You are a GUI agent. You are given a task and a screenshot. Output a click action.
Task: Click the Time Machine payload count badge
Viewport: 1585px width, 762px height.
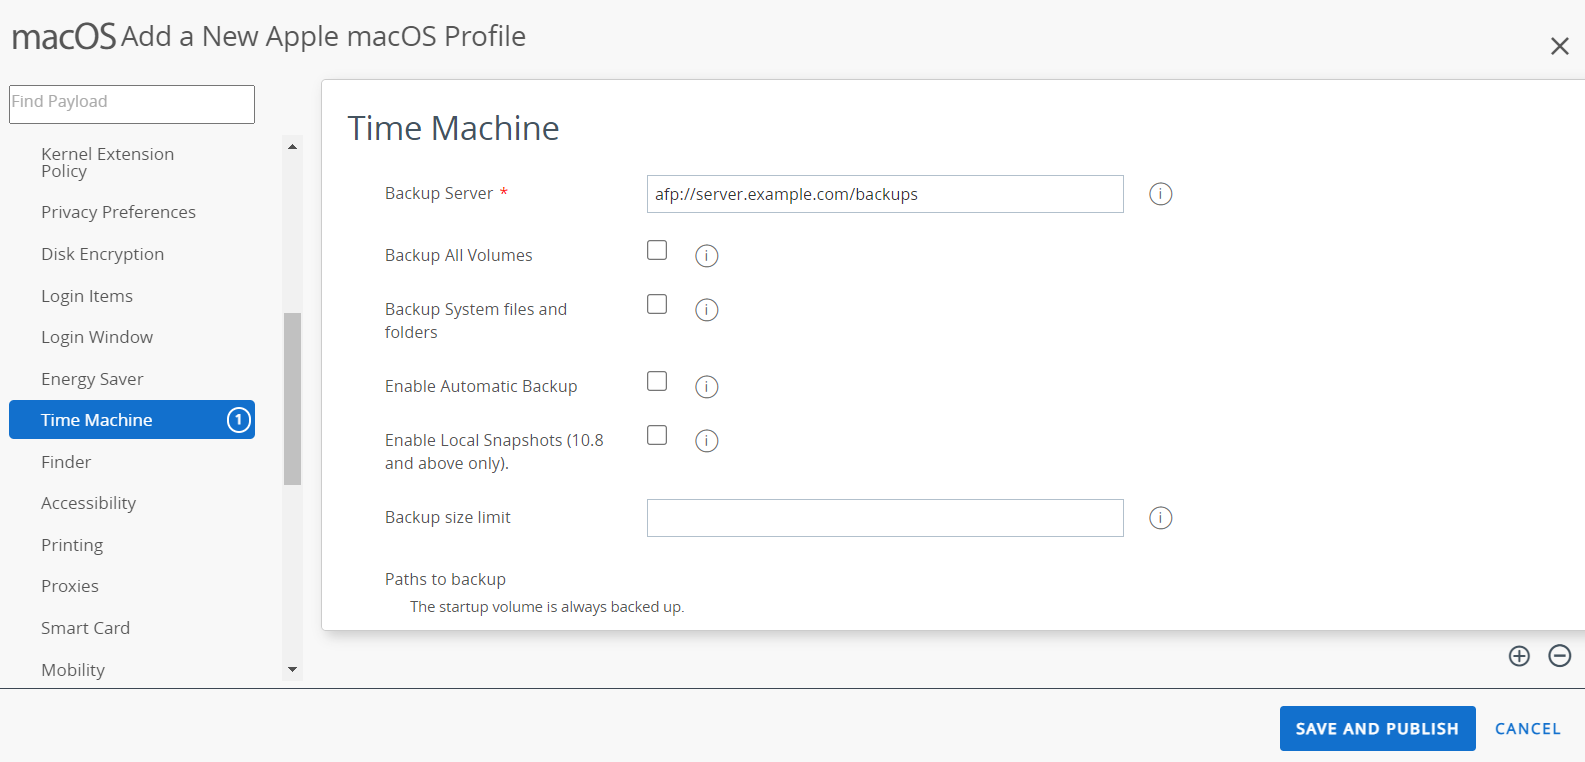[x=238, y=420]
